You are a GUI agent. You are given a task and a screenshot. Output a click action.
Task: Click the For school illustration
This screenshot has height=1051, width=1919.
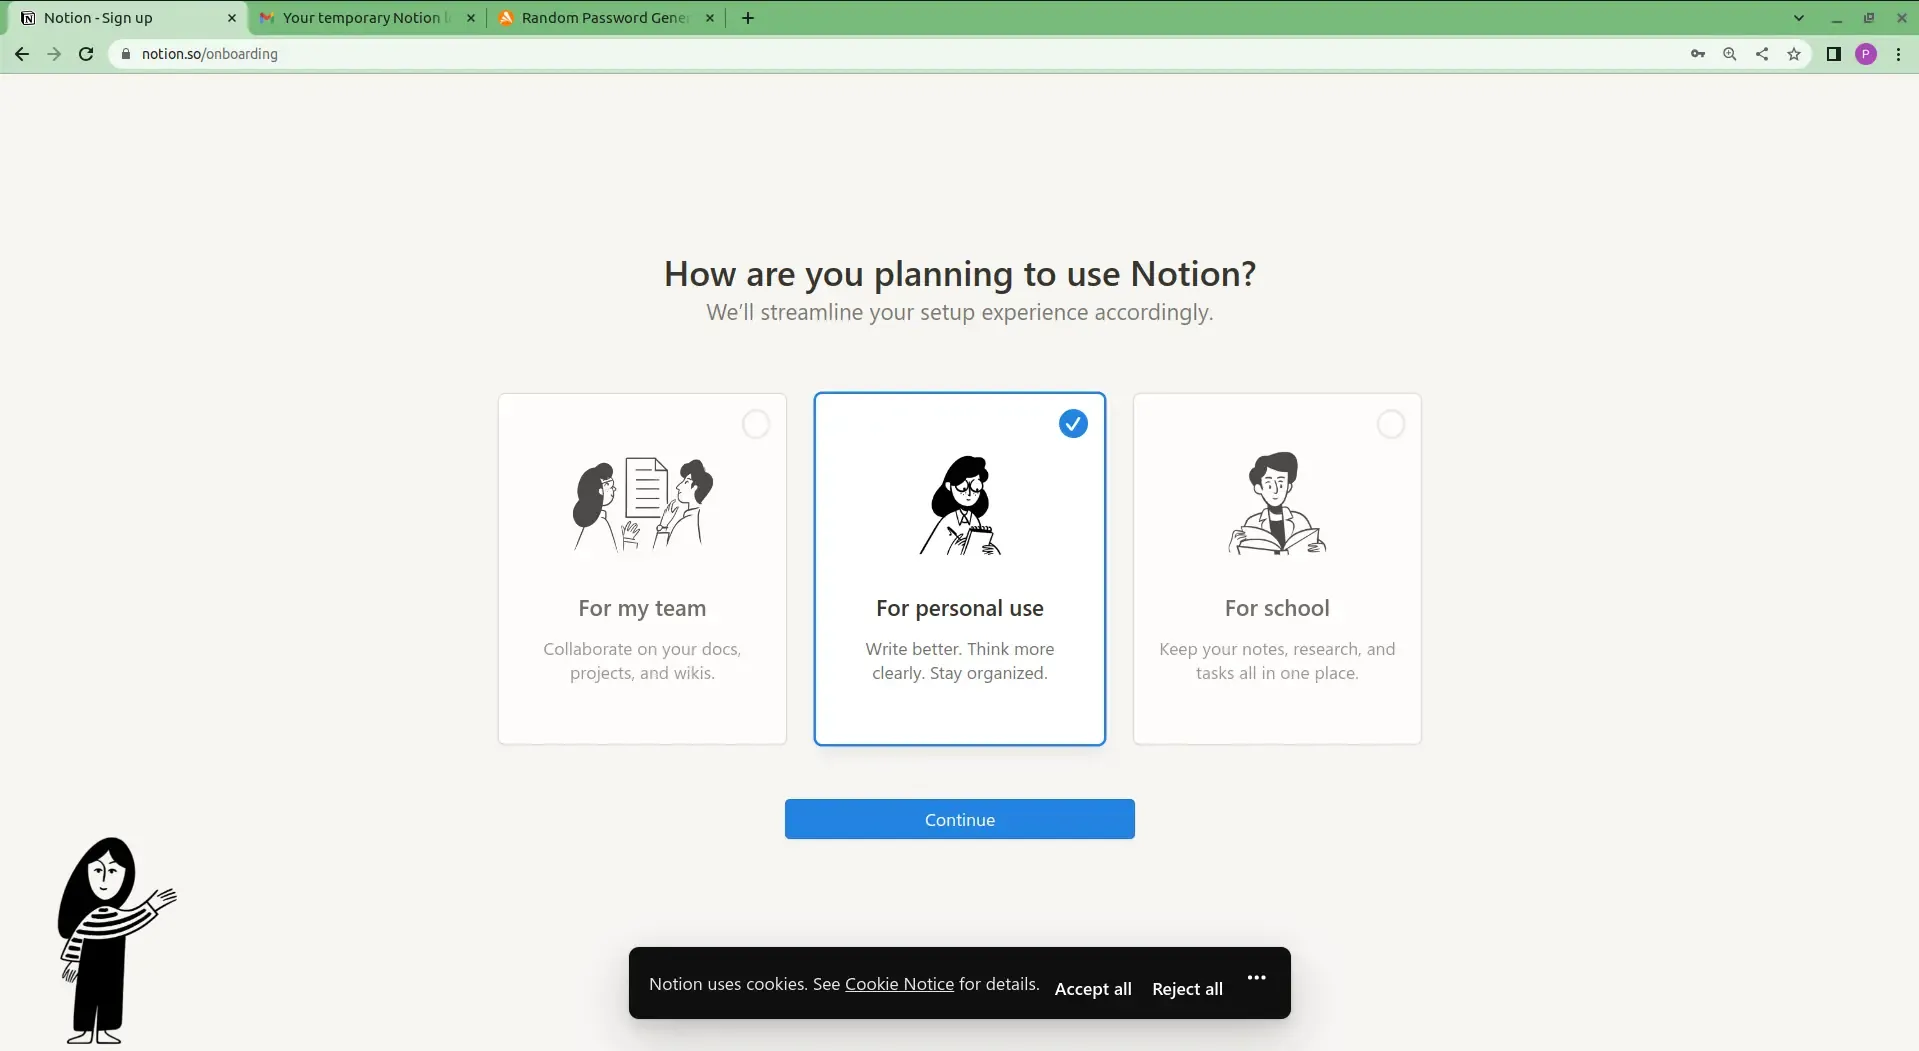pos(1277,503)
